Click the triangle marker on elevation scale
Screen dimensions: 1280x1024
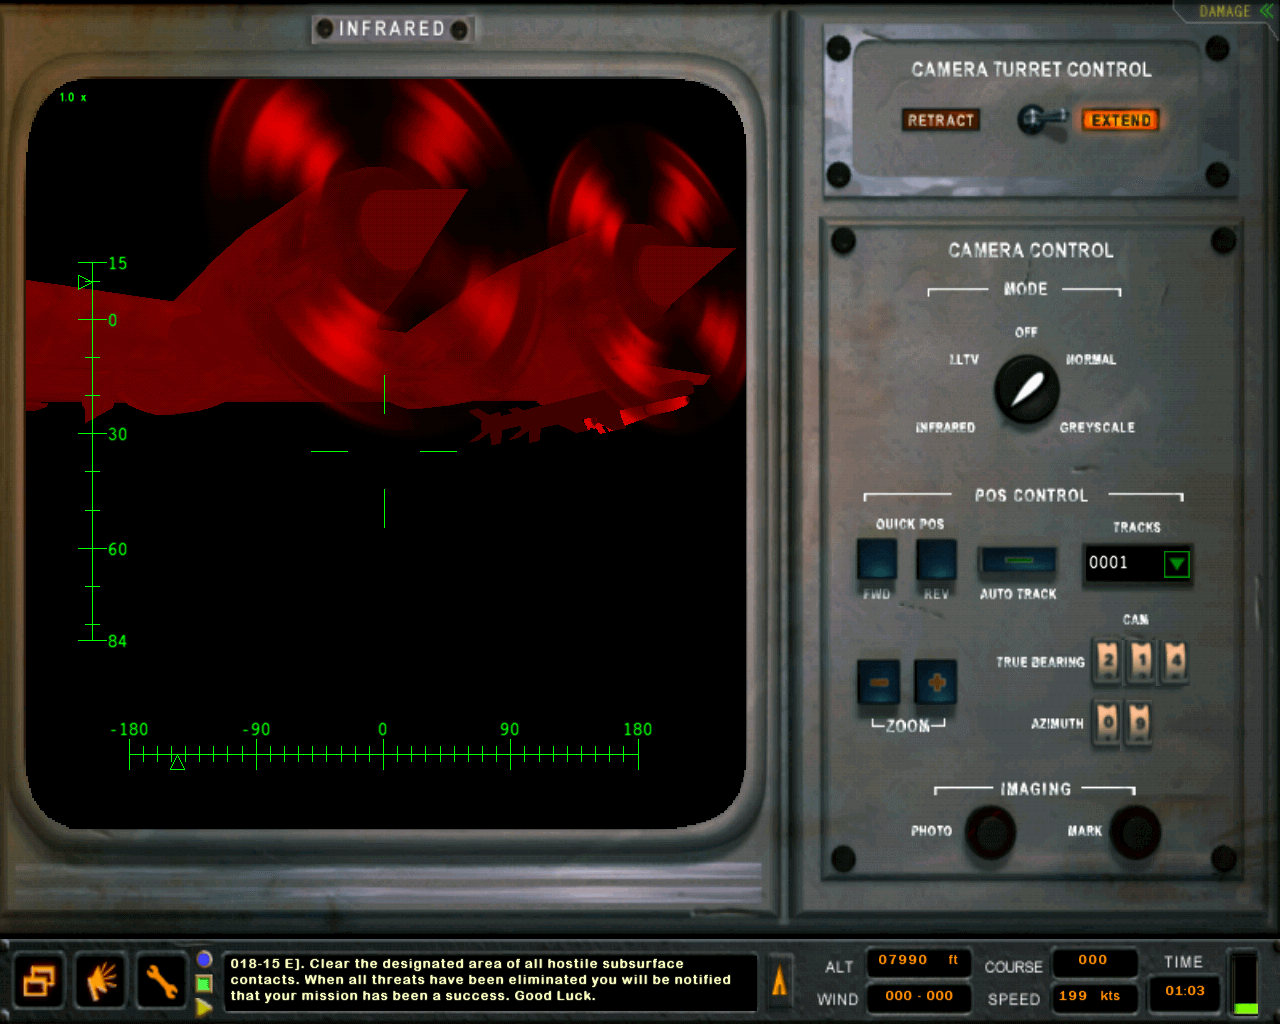(85, 283)
